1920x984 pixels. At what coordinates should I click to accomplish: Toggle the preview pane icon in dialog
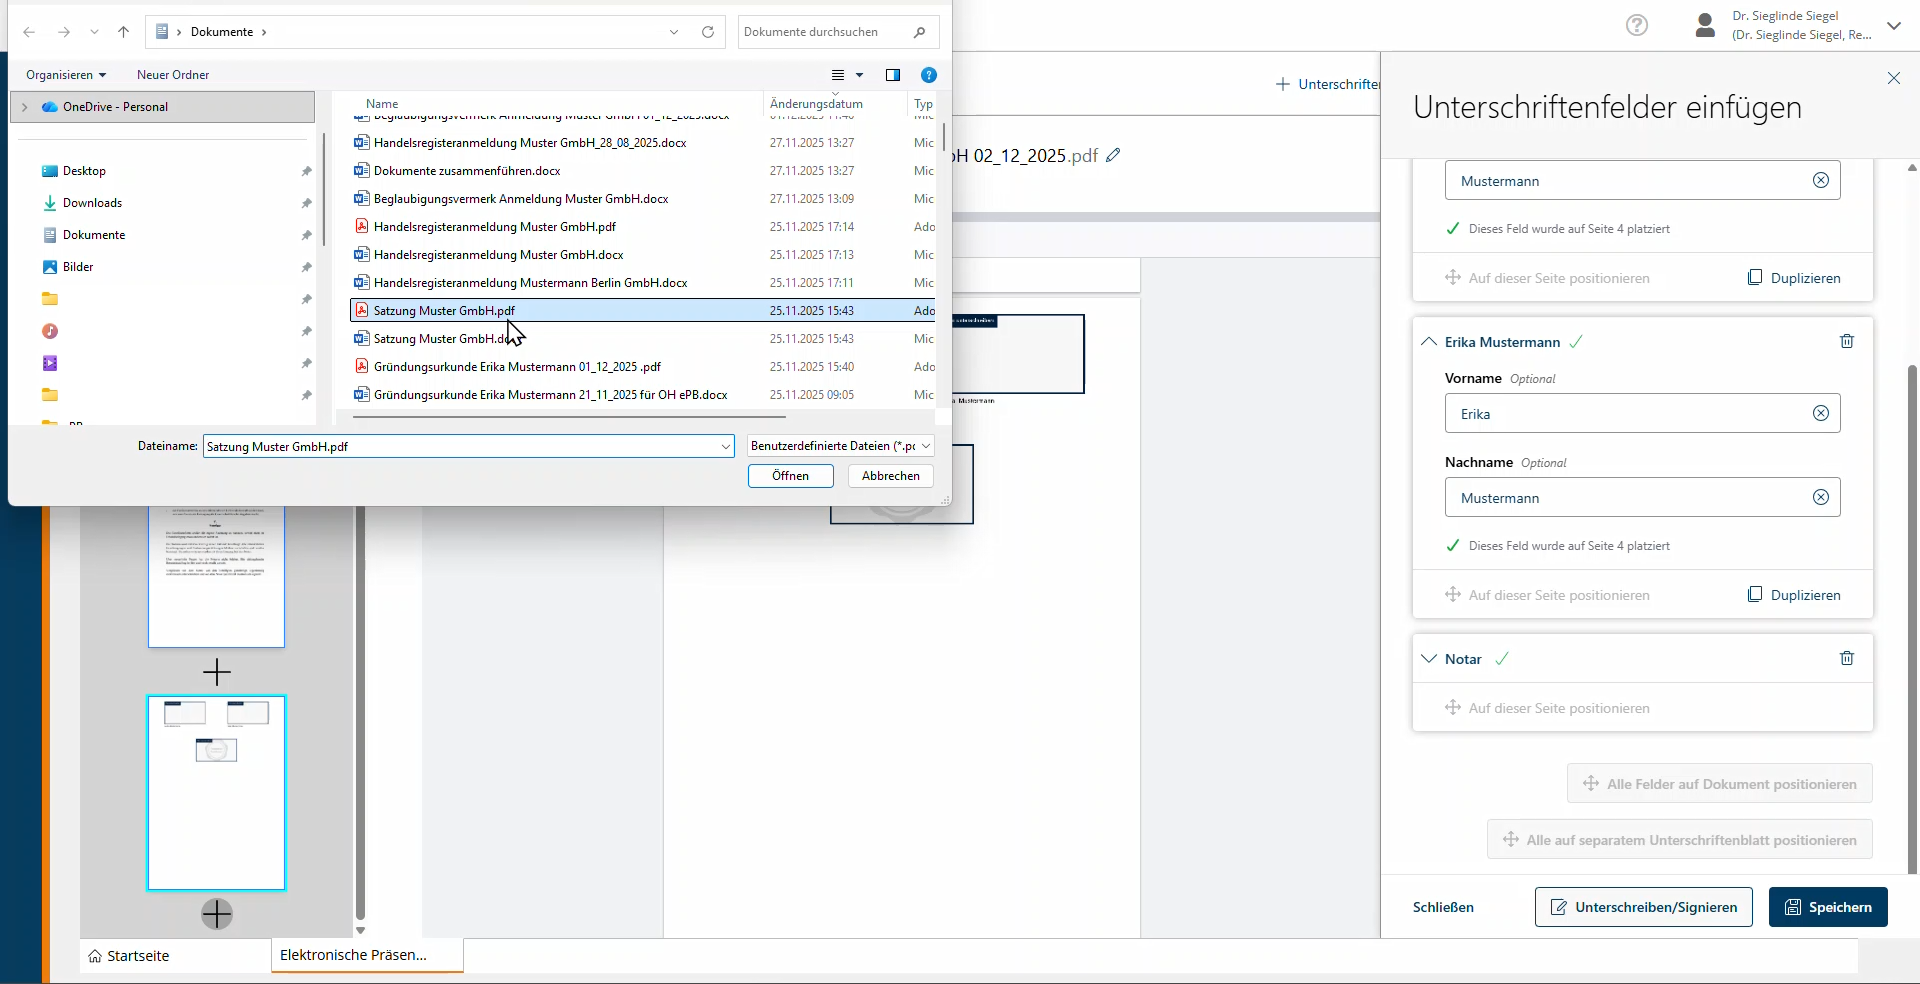click(x=892, y=75)
